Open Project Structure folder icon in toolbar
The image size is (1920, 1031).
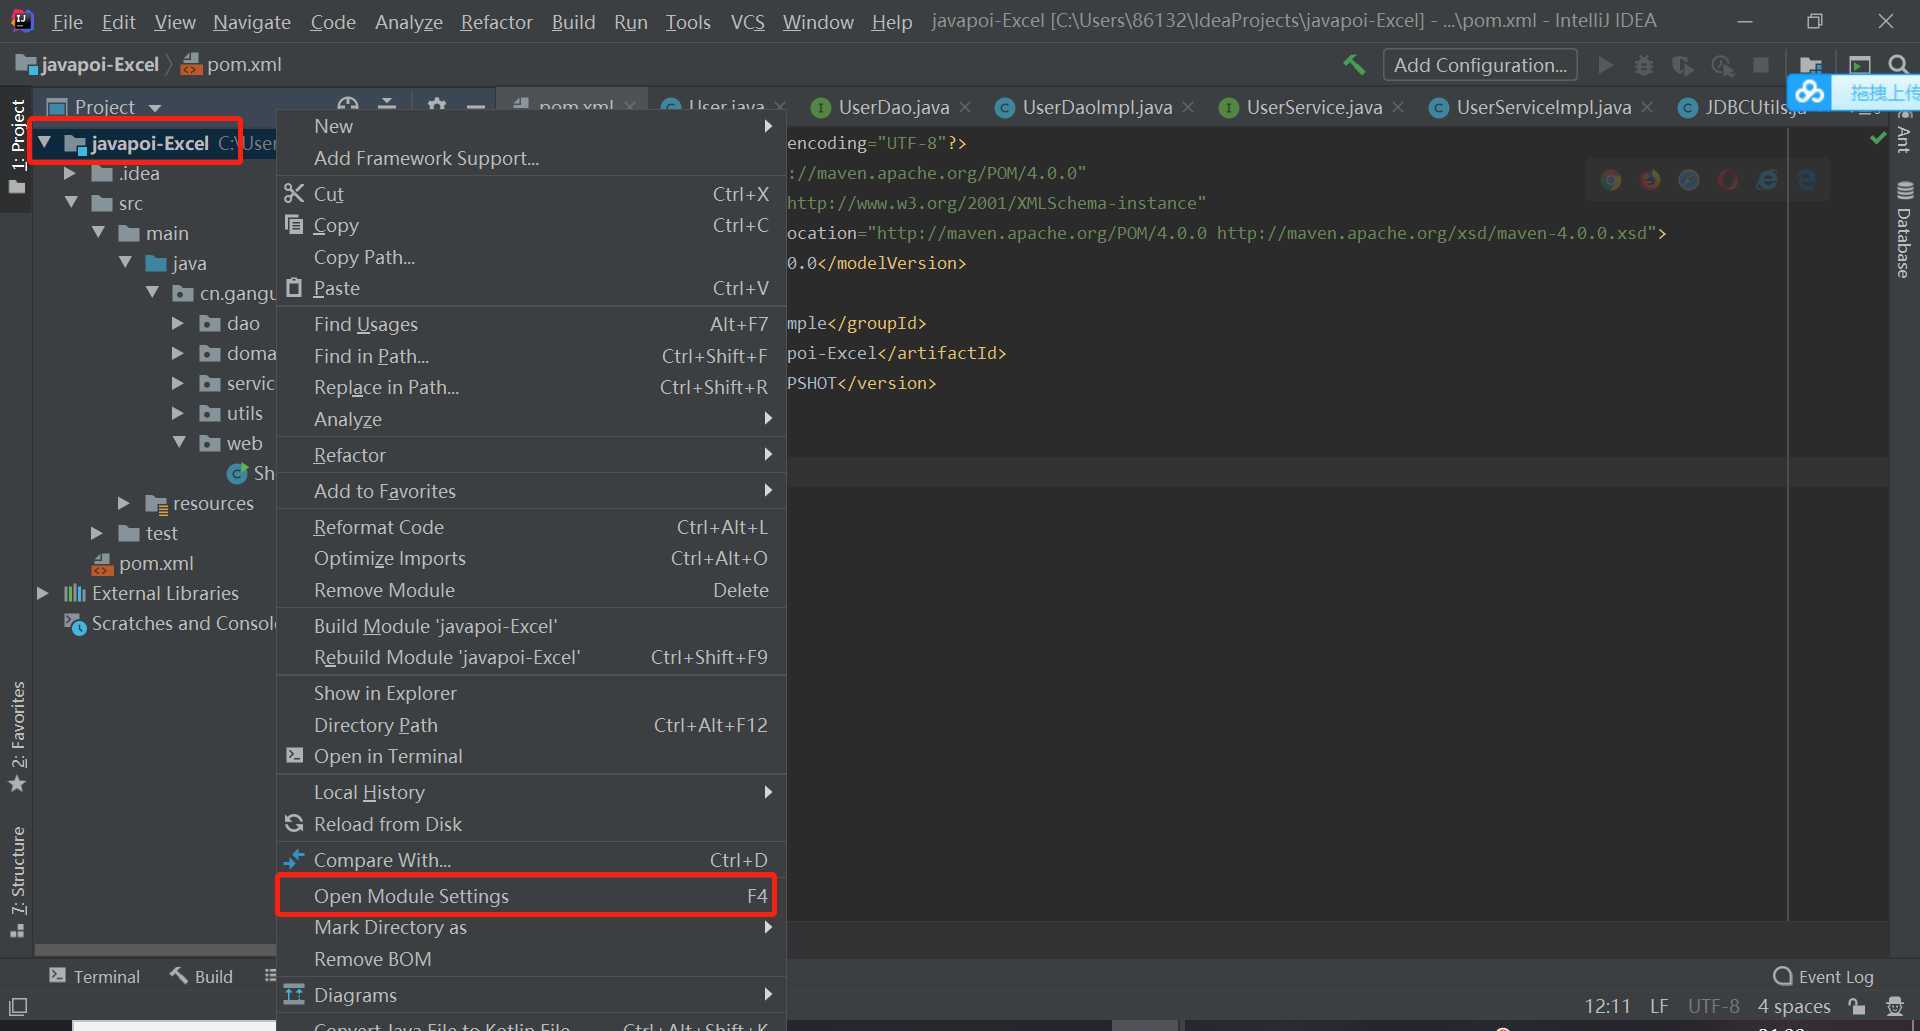point(1810,65)
